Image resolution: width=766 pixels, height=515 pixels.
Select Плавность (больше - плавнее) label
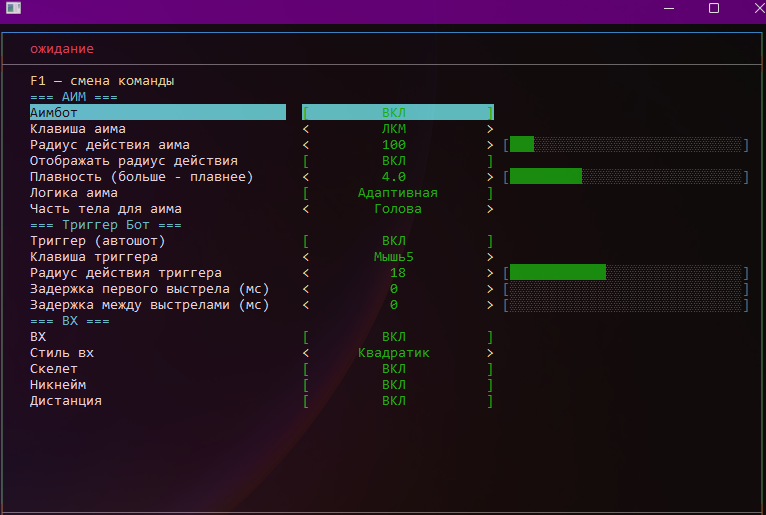coord(142,177)
